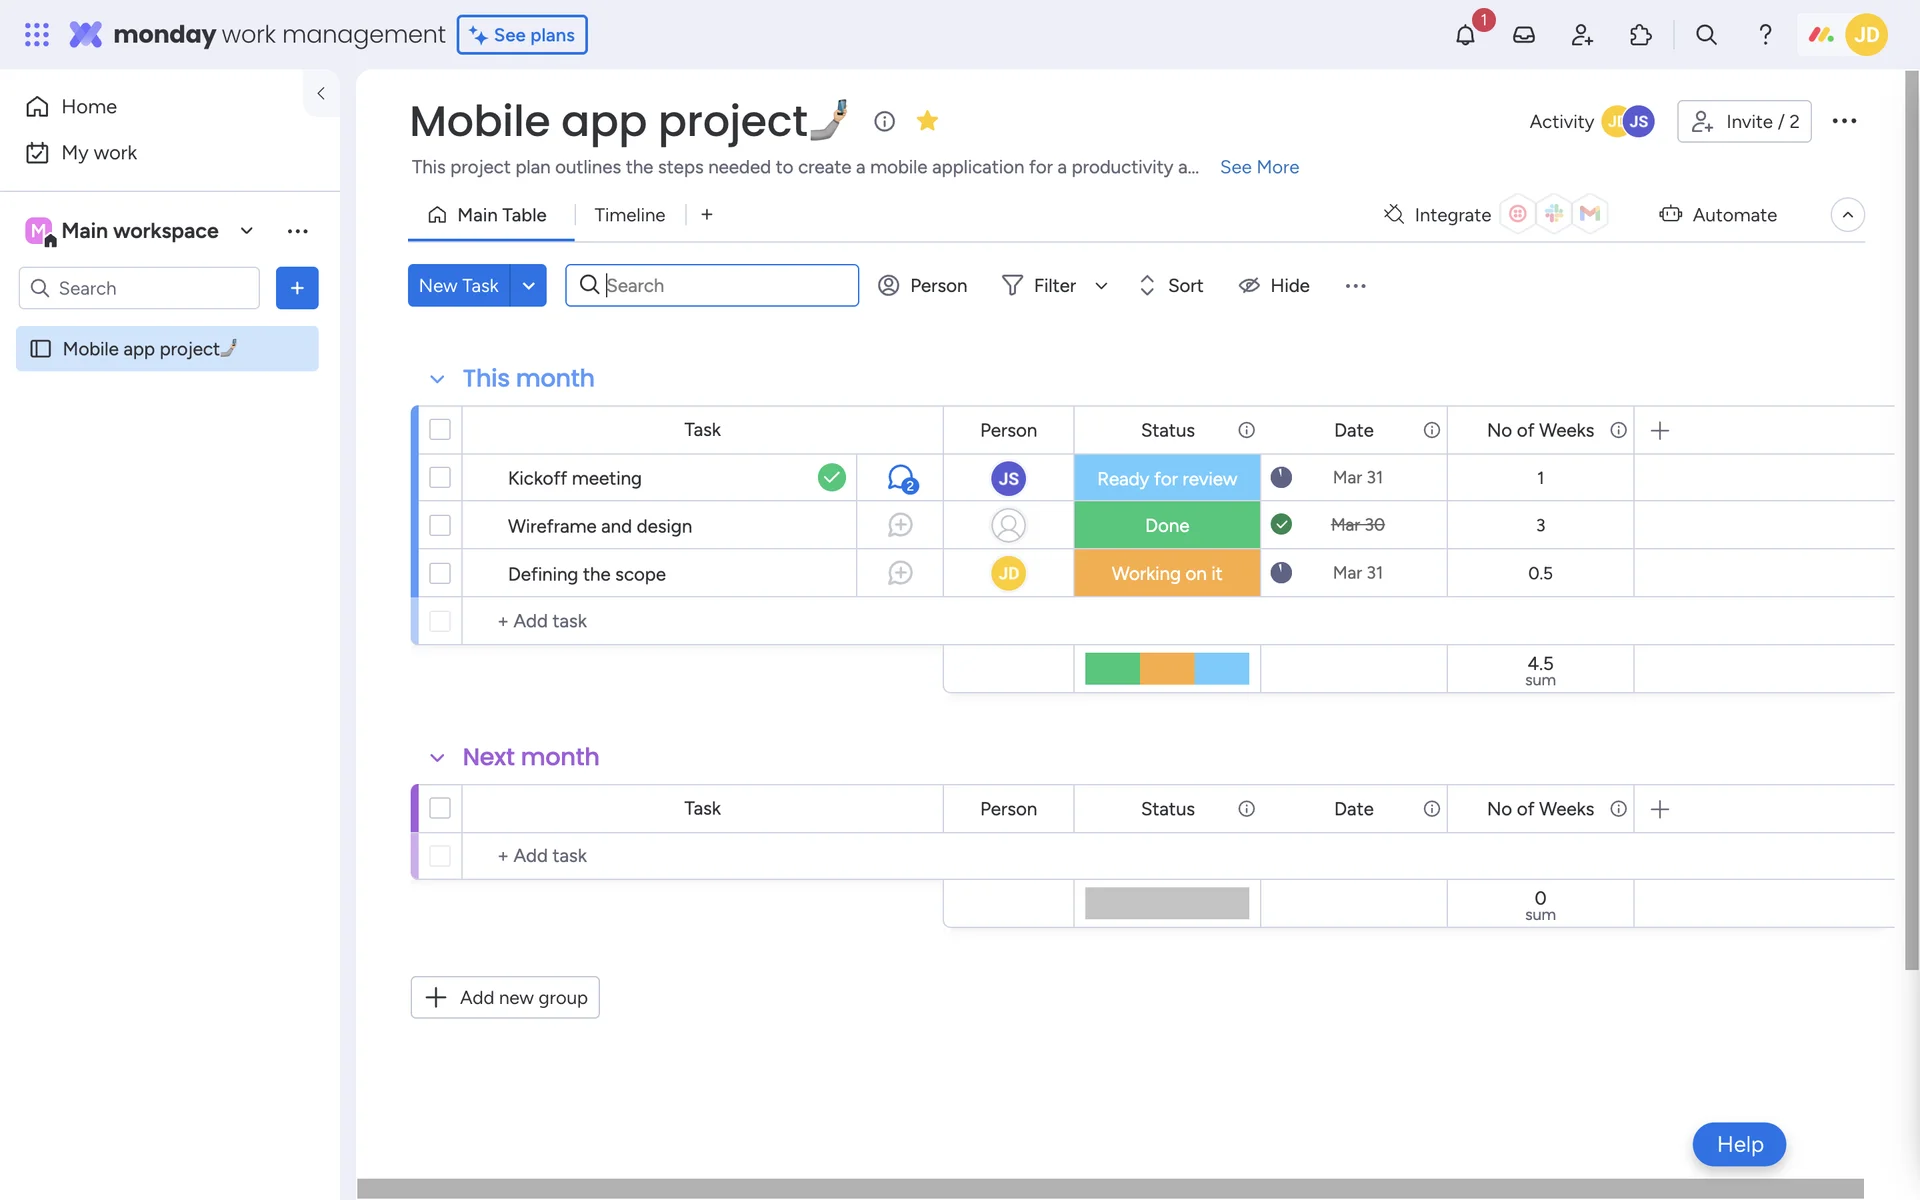The width and height of the screenshot is (1920, 1200).
Task: Check the Kickoff meeting row checkbox
Action: [440, 478]
